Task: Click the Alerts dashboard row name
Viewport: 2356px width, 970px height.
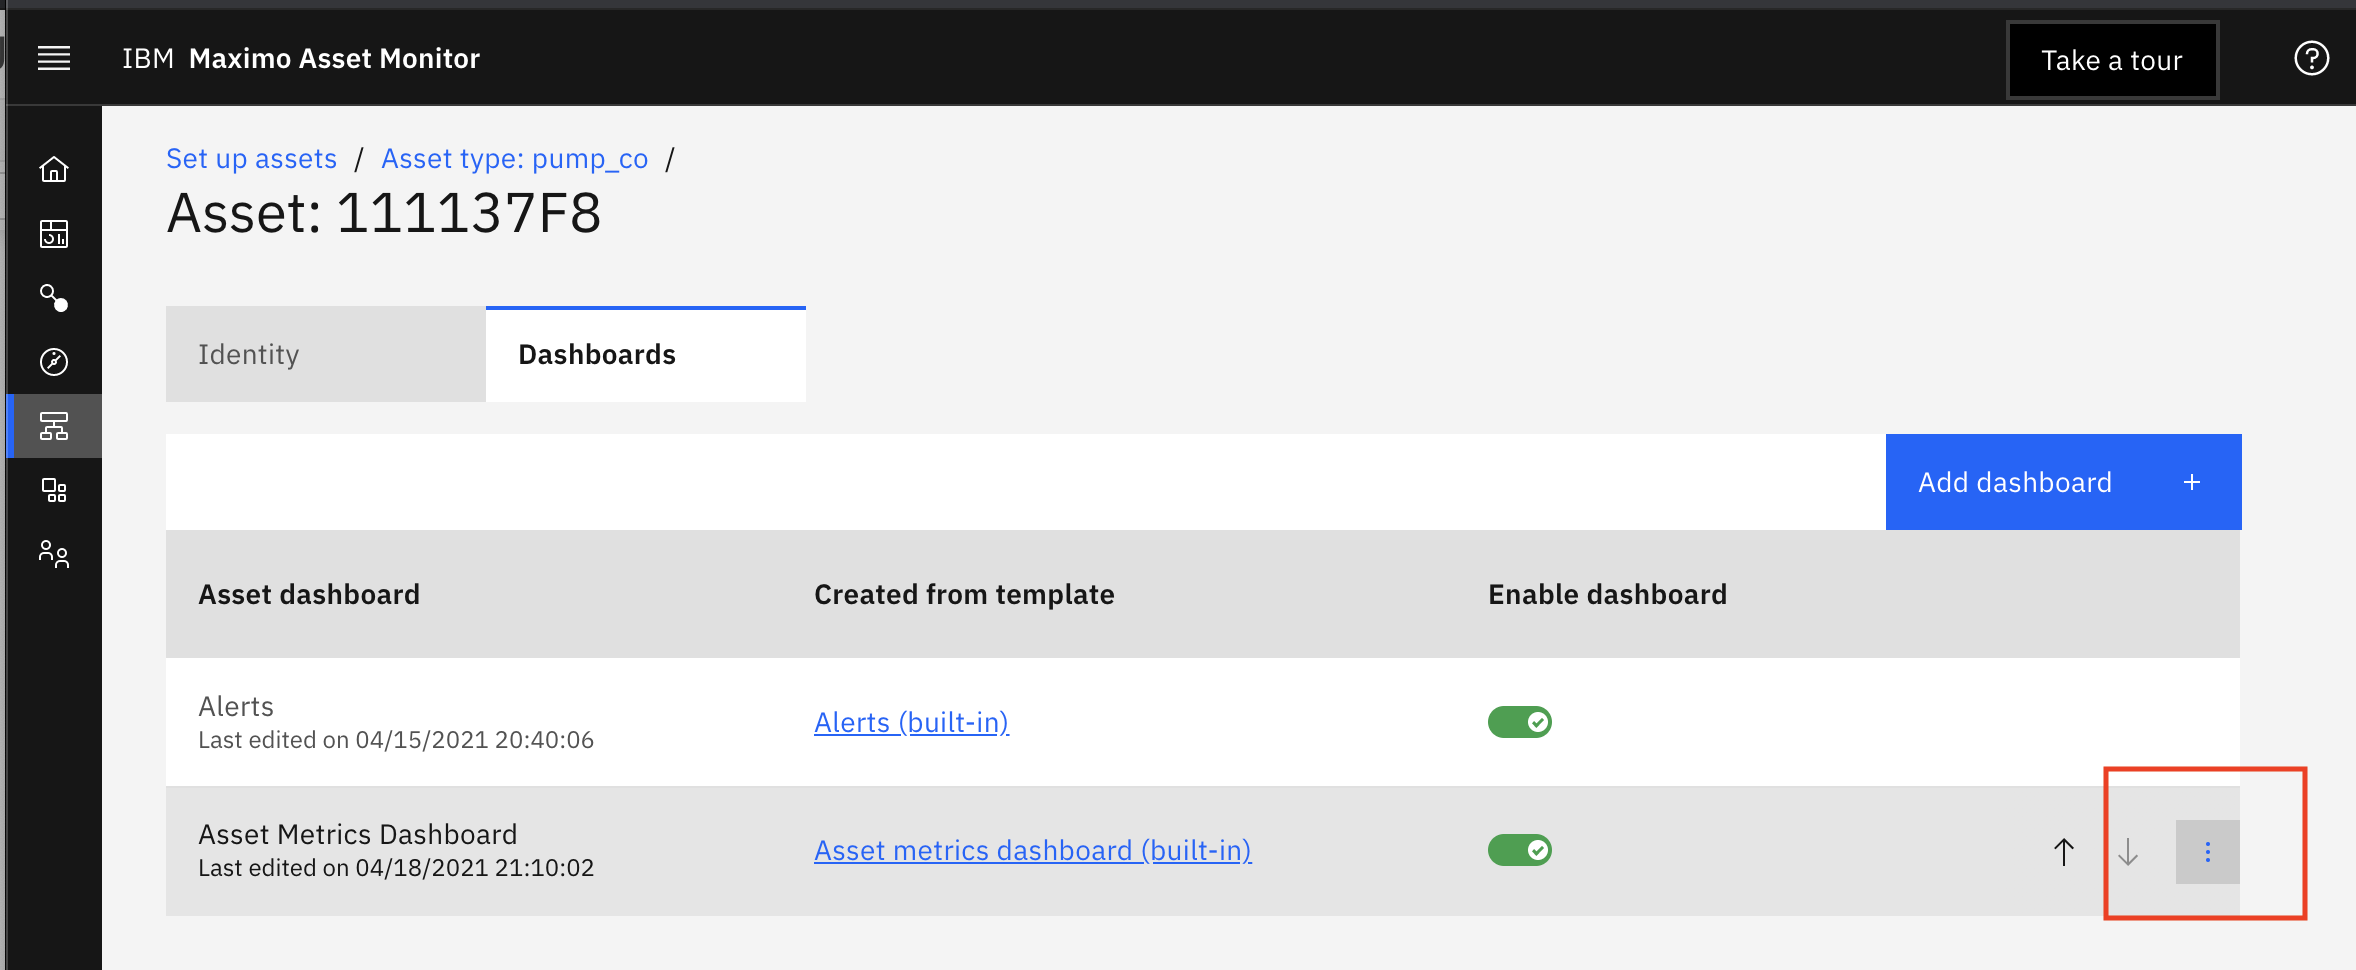Action: point(236,706)
